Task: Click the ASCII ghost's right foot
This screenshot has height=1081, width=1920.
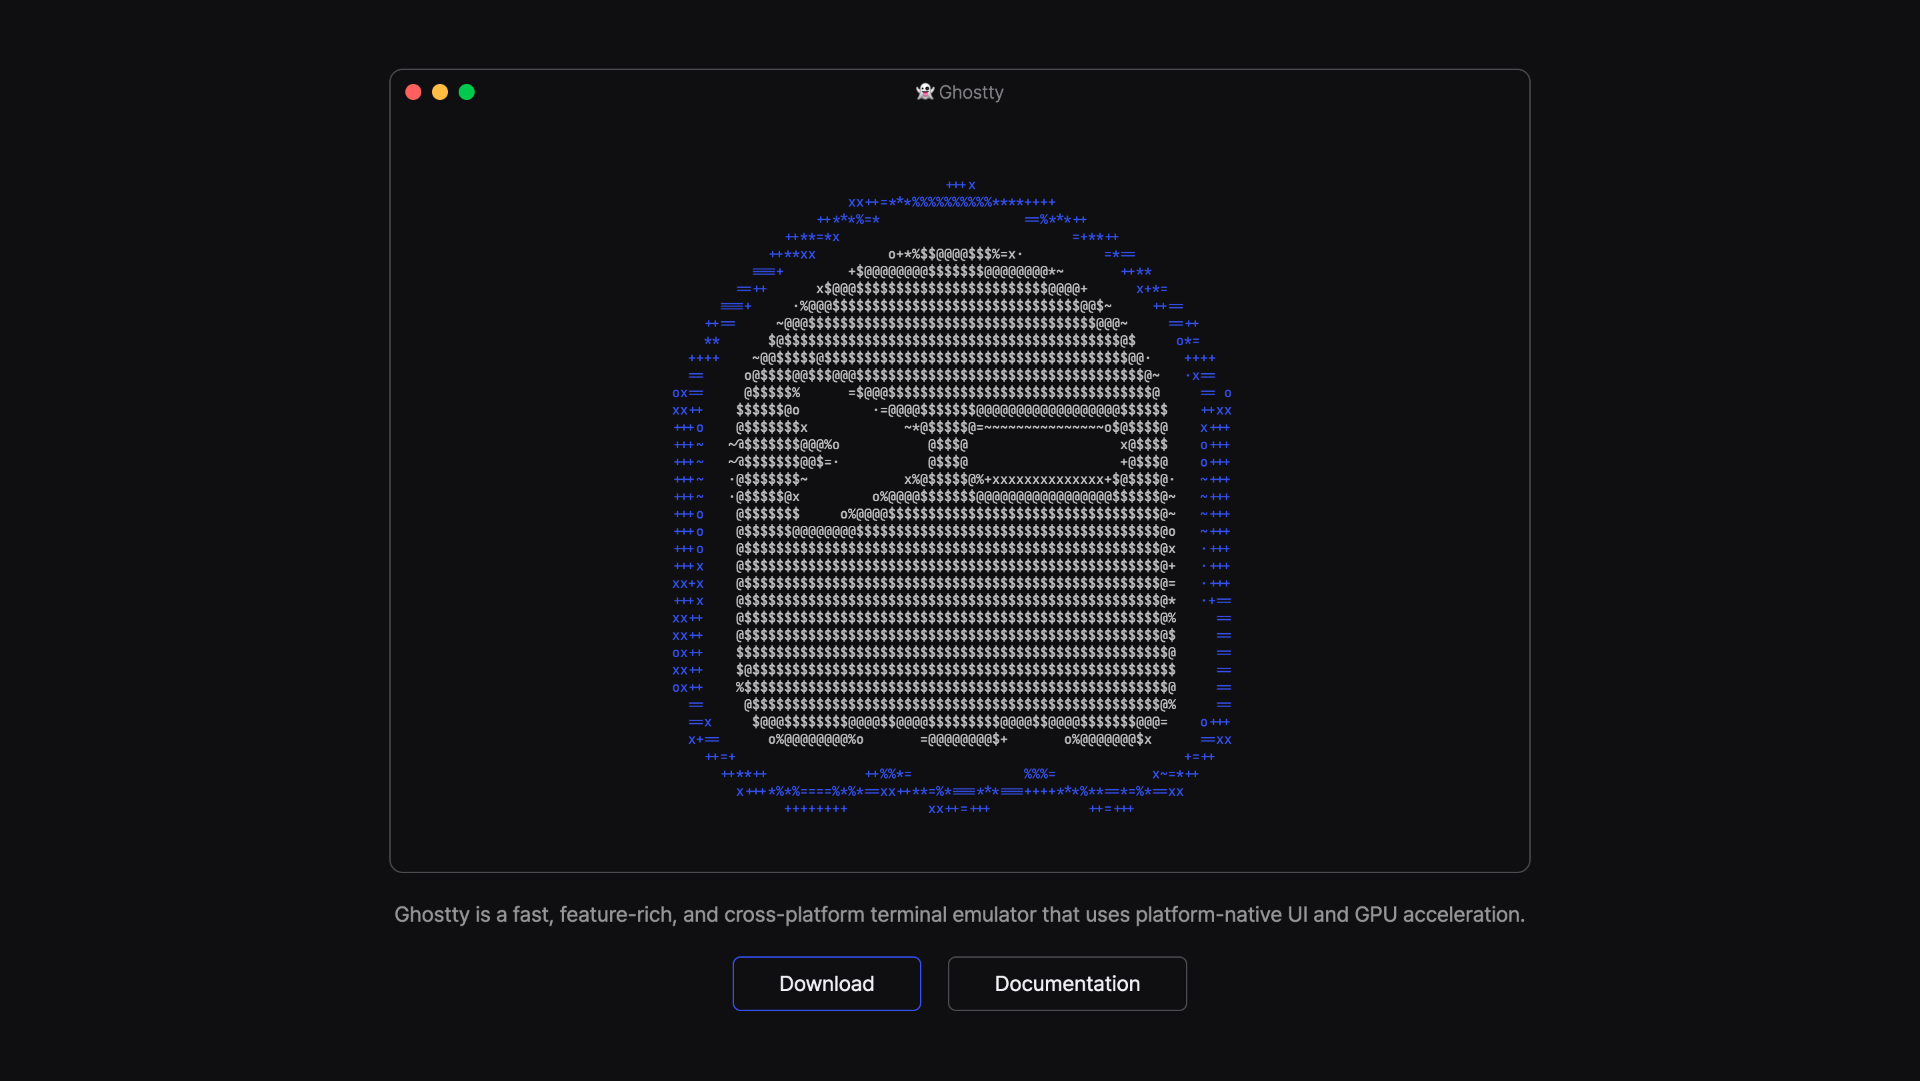Action: click(x=1107, y=740)
